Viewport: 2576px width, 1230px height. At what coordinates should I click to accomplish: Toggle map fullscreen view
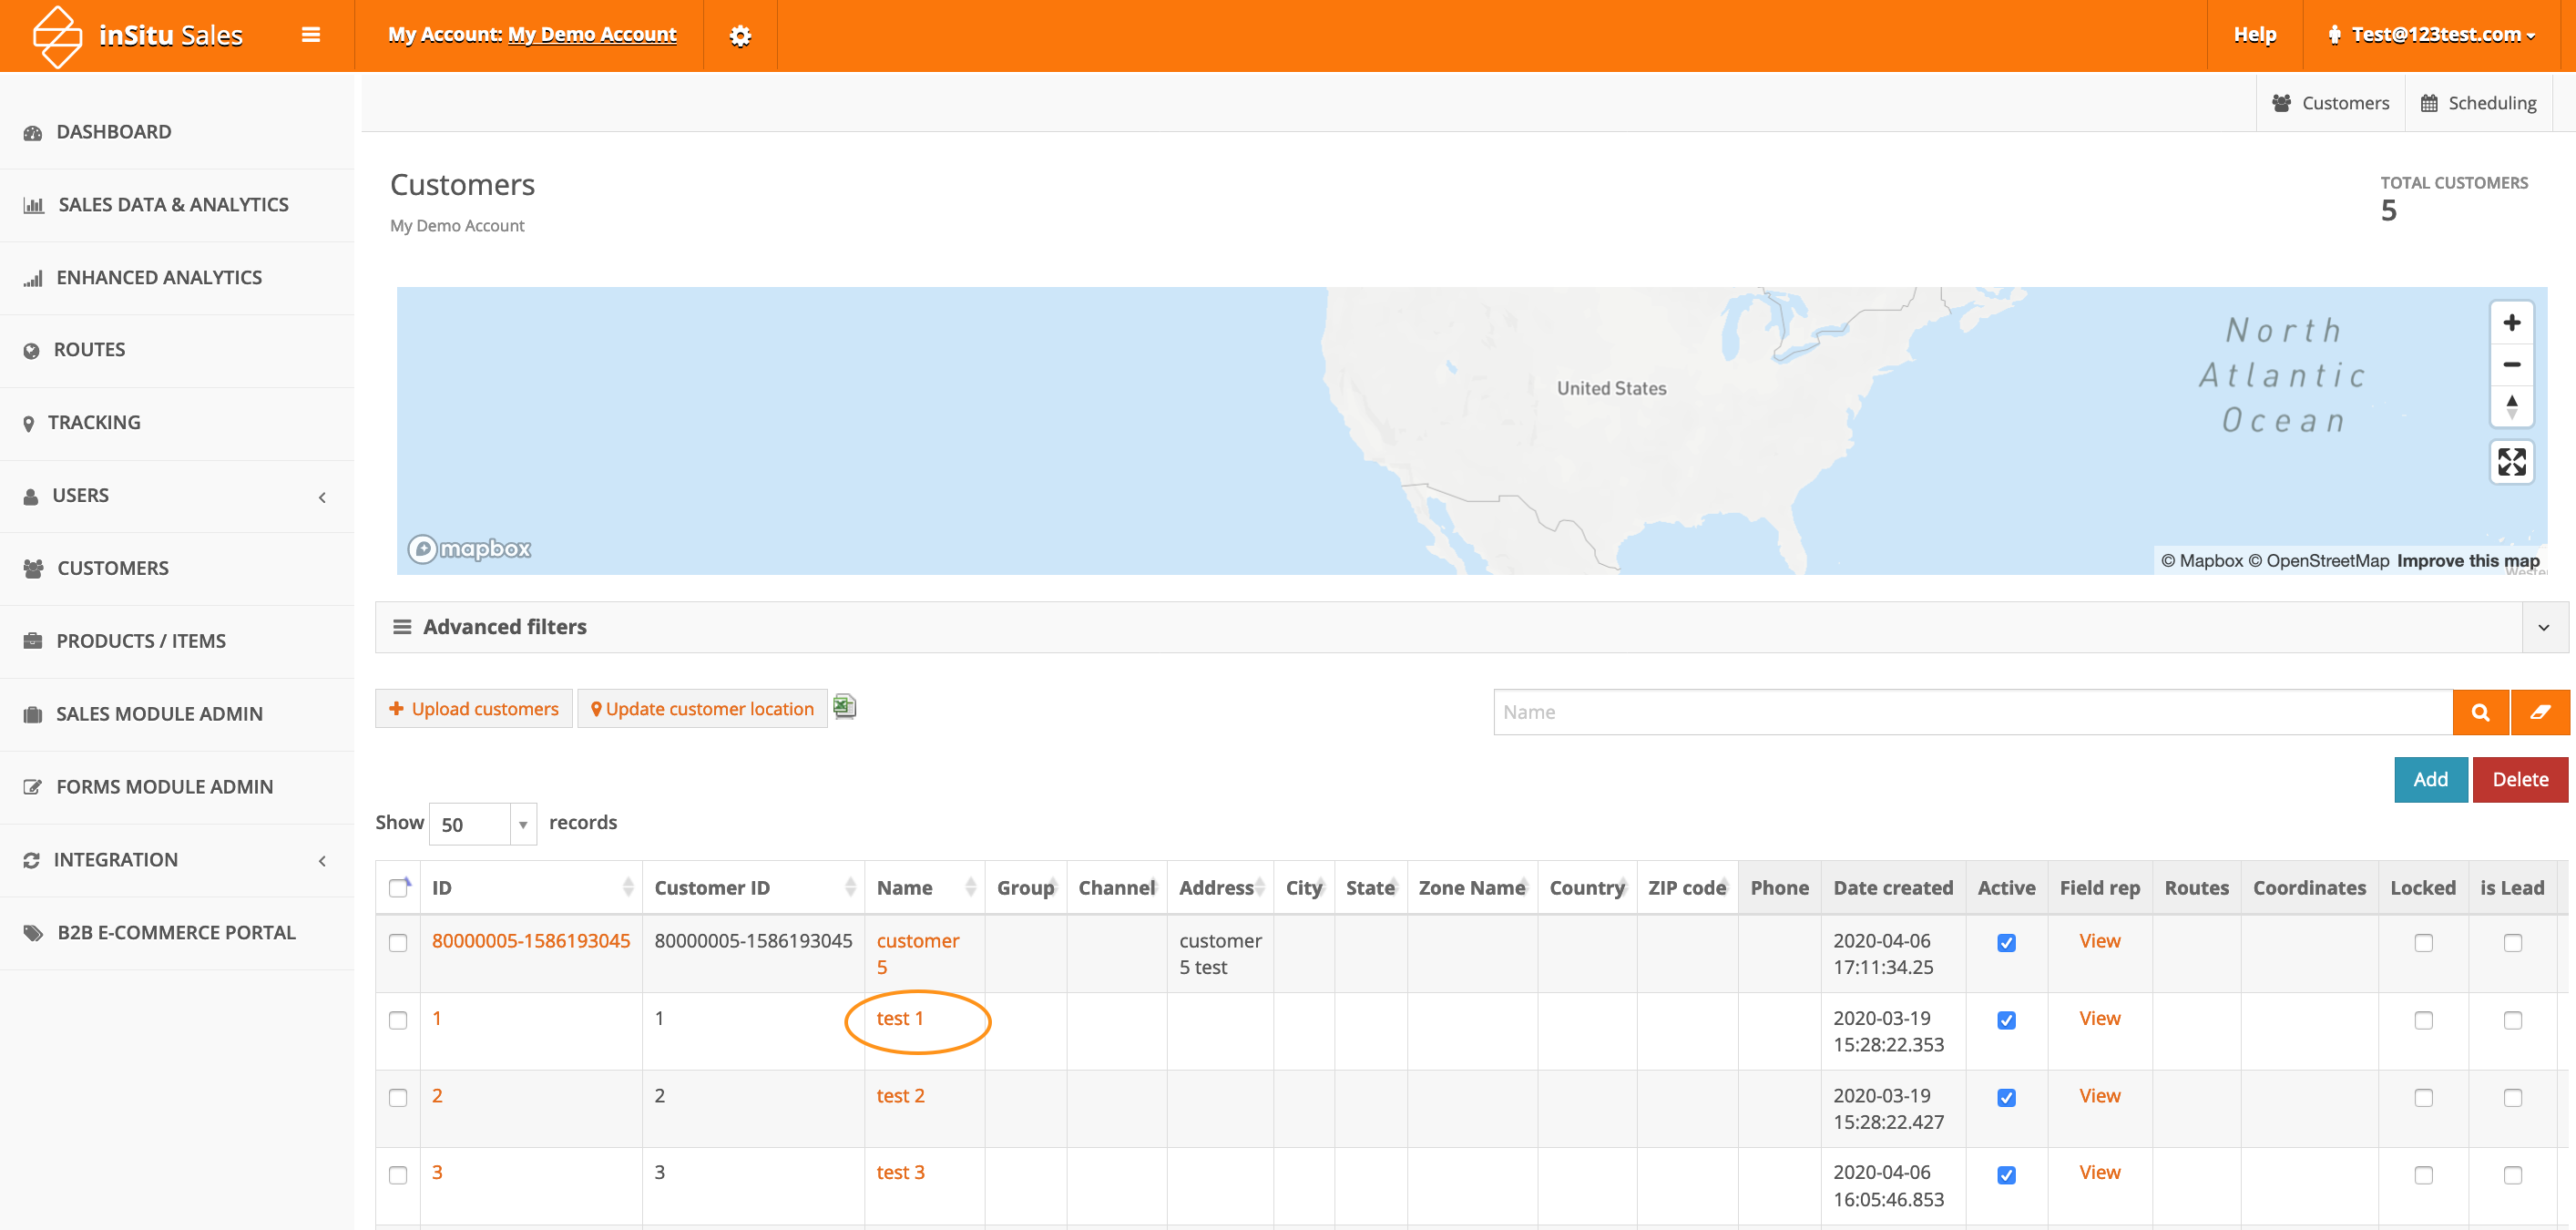(x=2511, y=462)
